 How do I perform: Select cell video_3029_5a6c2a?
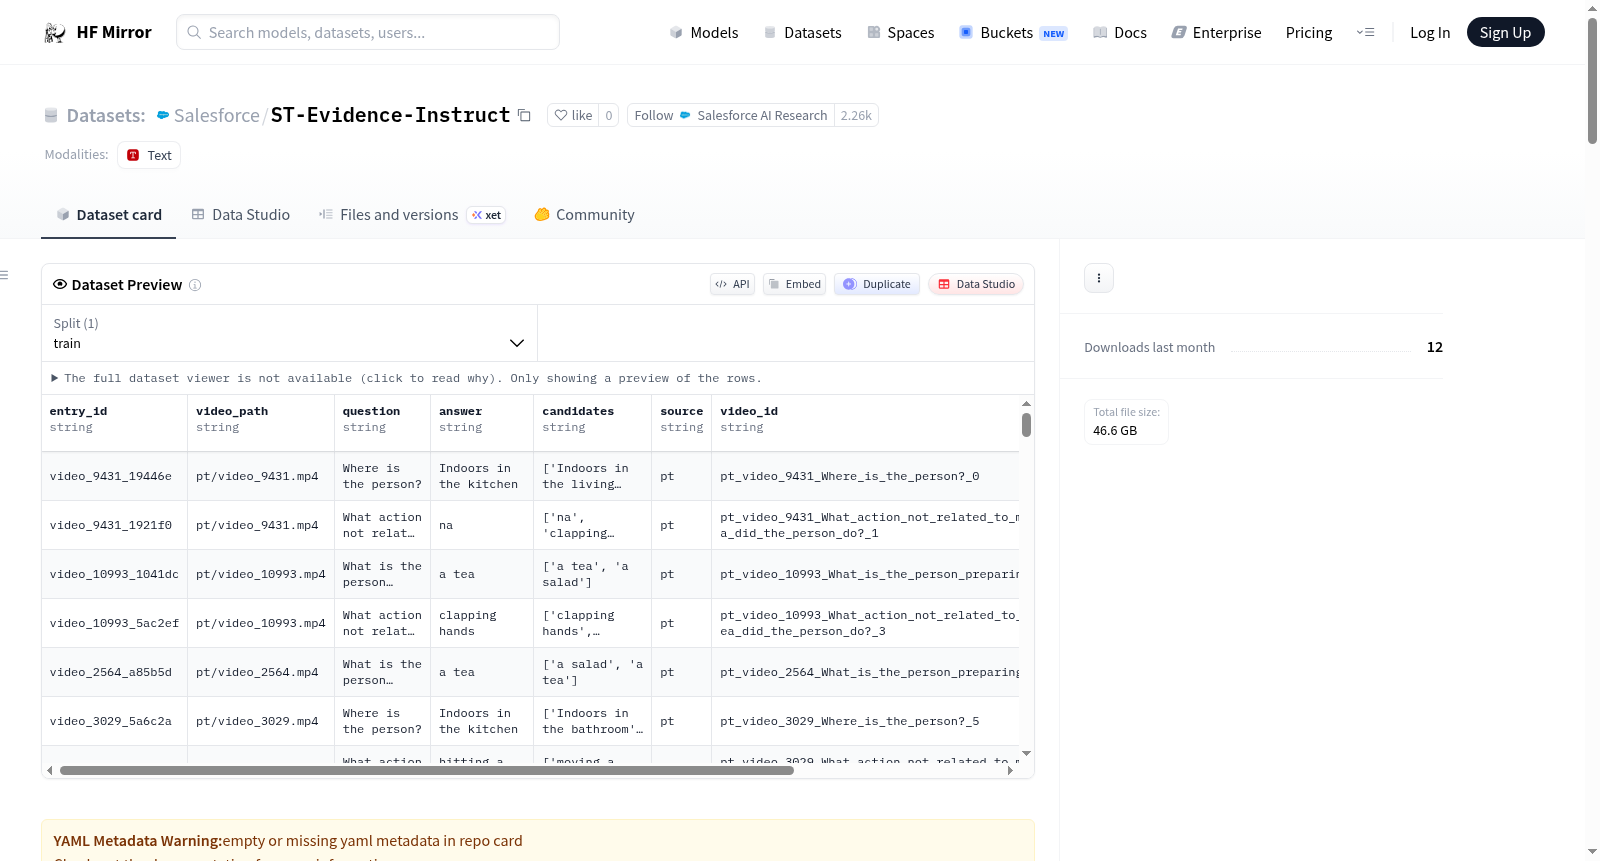(114, 722)
